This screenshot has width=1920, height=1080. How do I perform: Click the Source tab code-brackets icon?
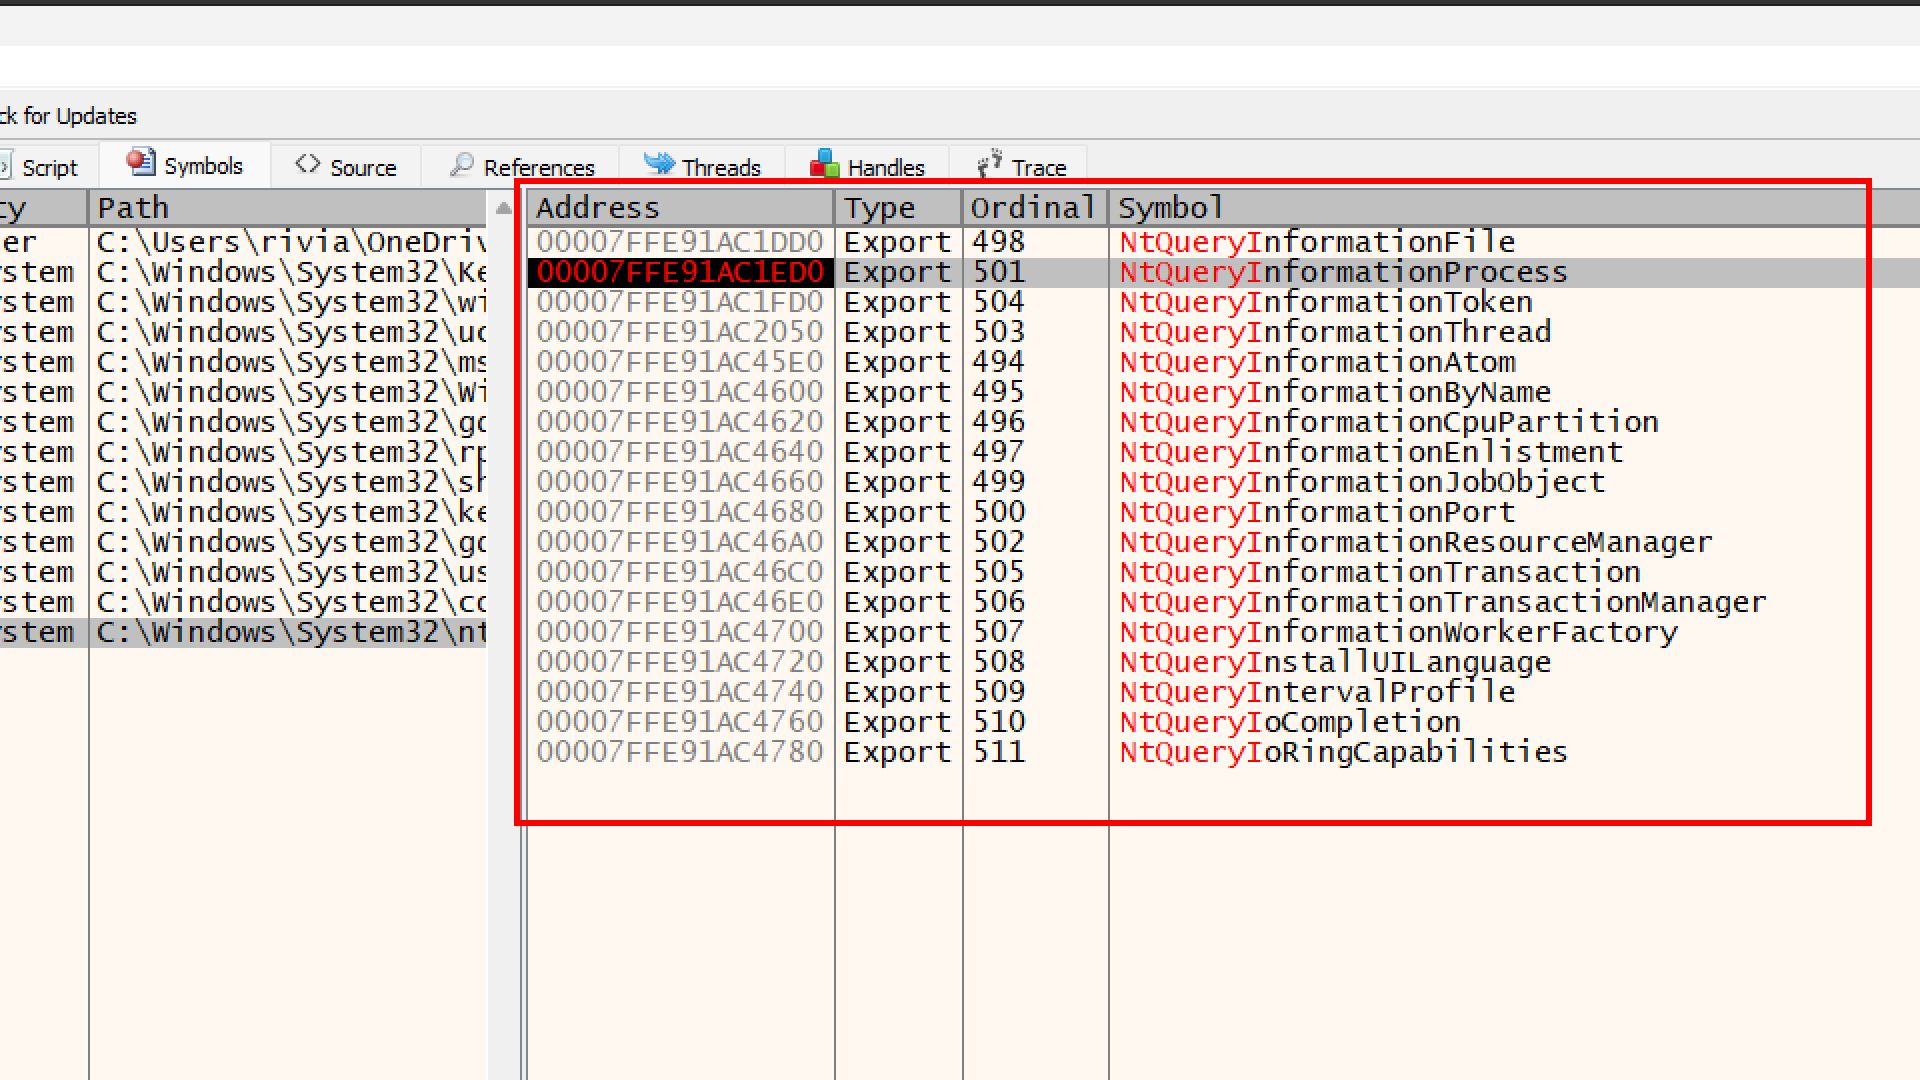click(x=308, y=164)
